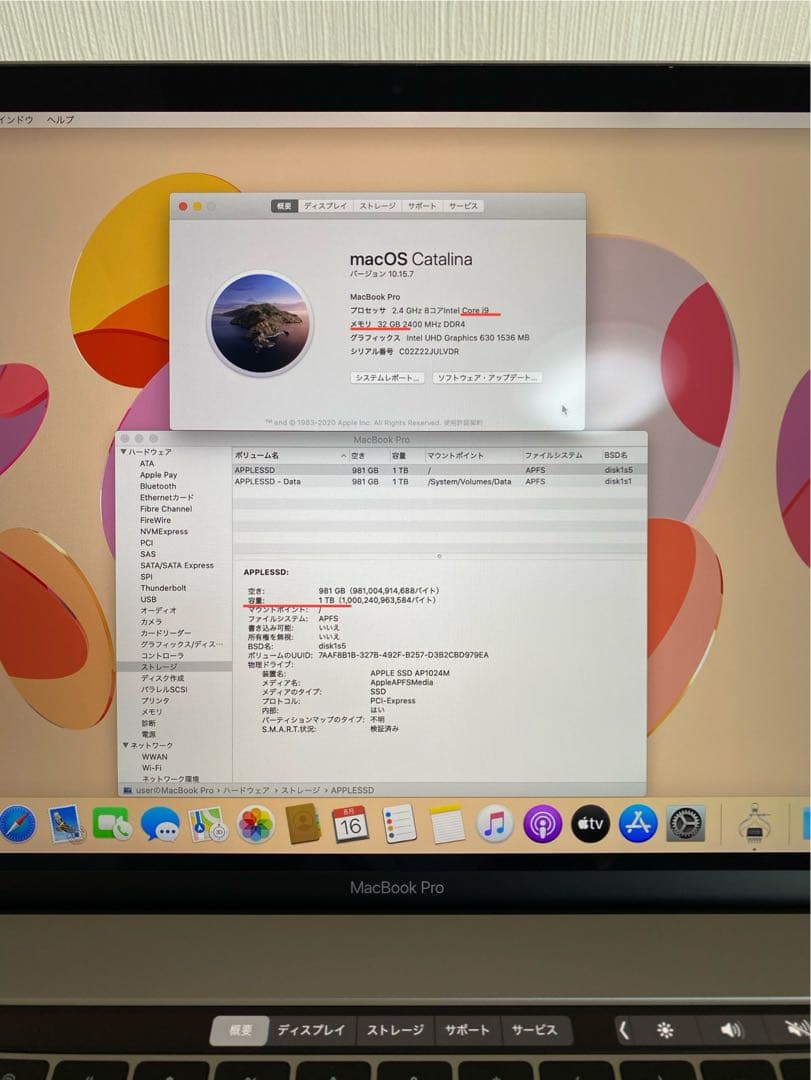Open FaceTime in the Dock
The height and width of the screenshot is (1080, 811).
pyautogui.click(x=112, y=824)
